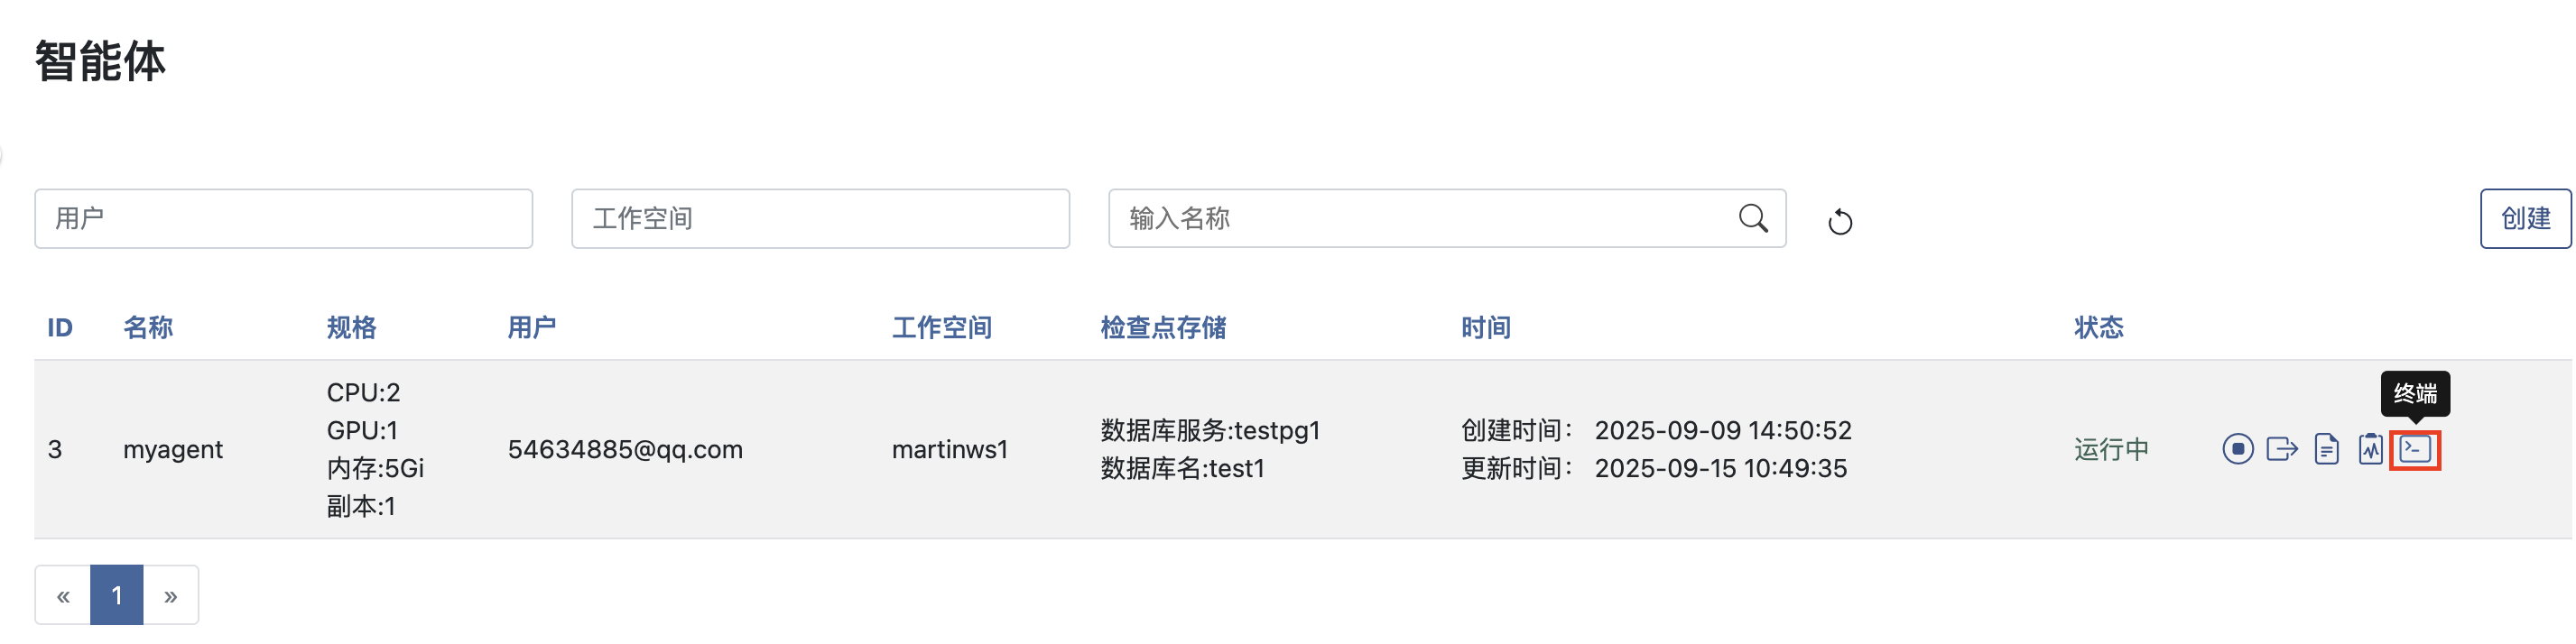Click the ID column header
The width and height of the screenshot is (2576, 644).
tap(60, 327)
